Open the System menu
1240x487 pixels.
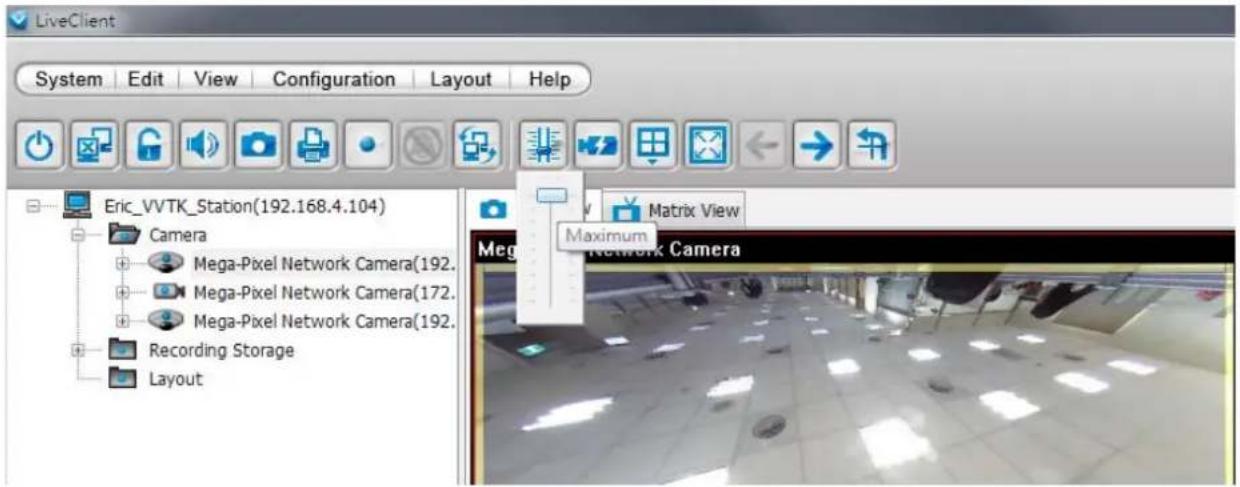pos(68,79)
